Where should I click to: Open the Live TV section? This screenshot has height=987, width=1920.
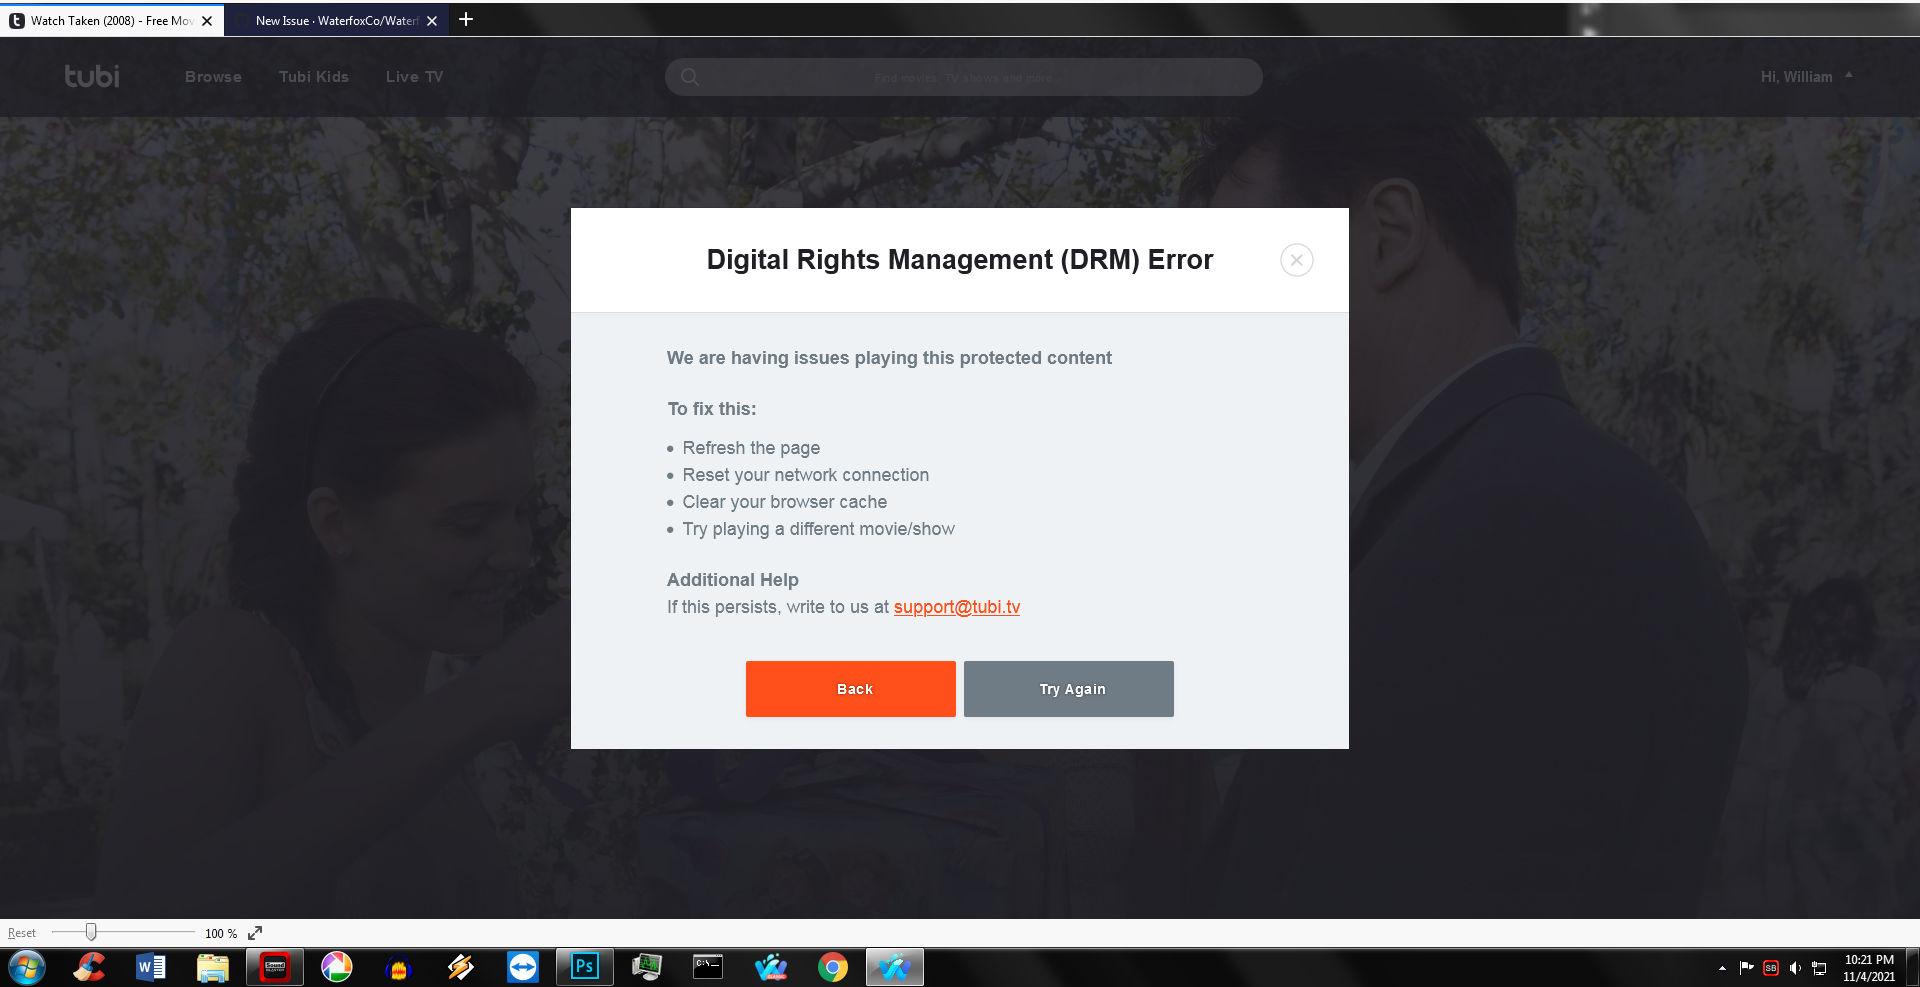click(x=413, y=76)
